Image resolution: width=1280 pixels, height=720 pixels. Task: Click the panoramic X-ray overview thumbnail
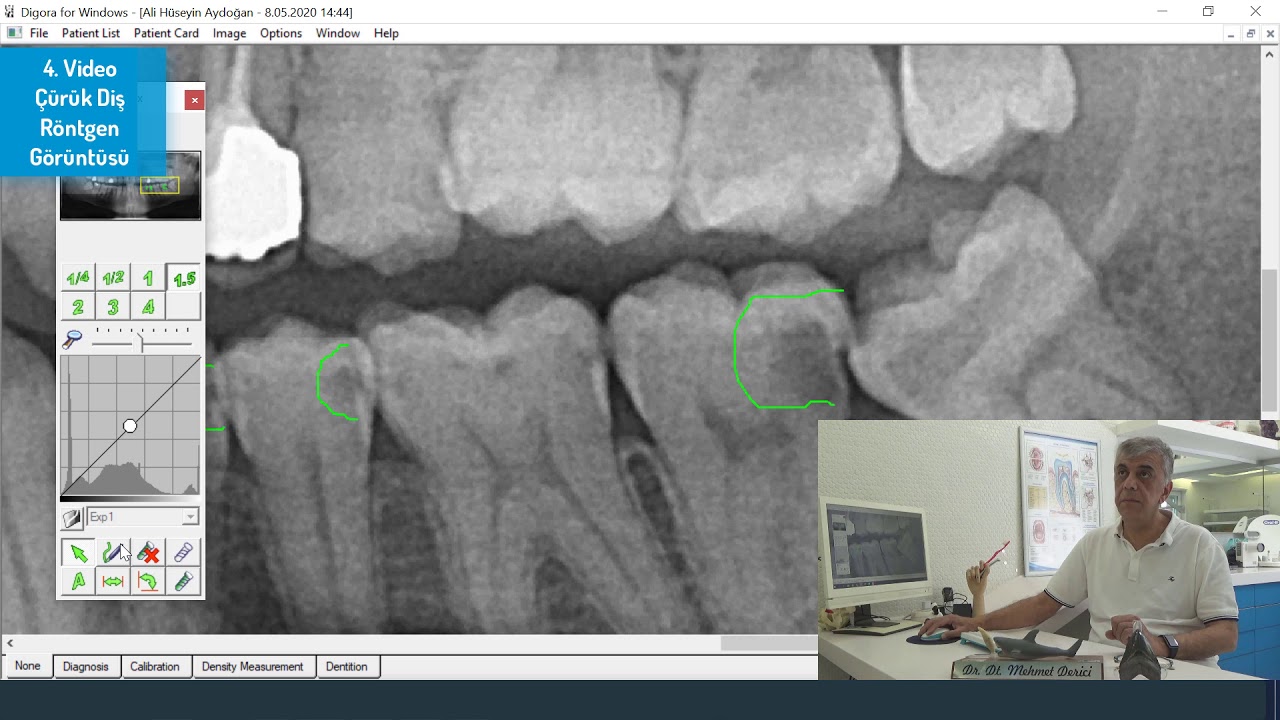pyautogui.click(x=130, y=185)
